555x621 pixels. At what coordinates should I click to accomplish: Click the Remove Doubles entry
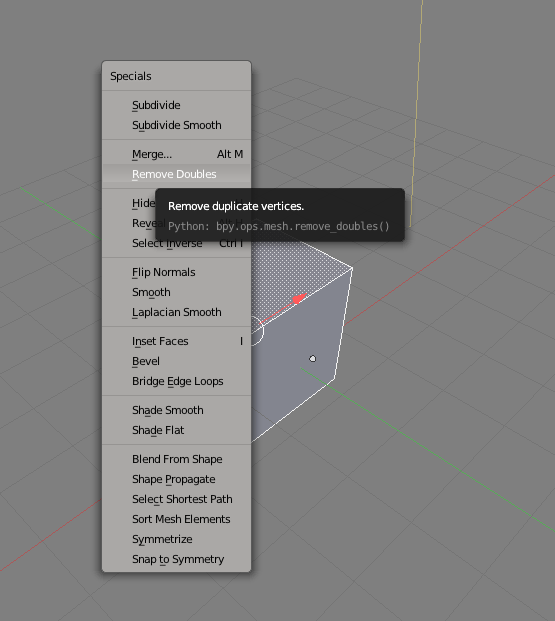(176, 174)
